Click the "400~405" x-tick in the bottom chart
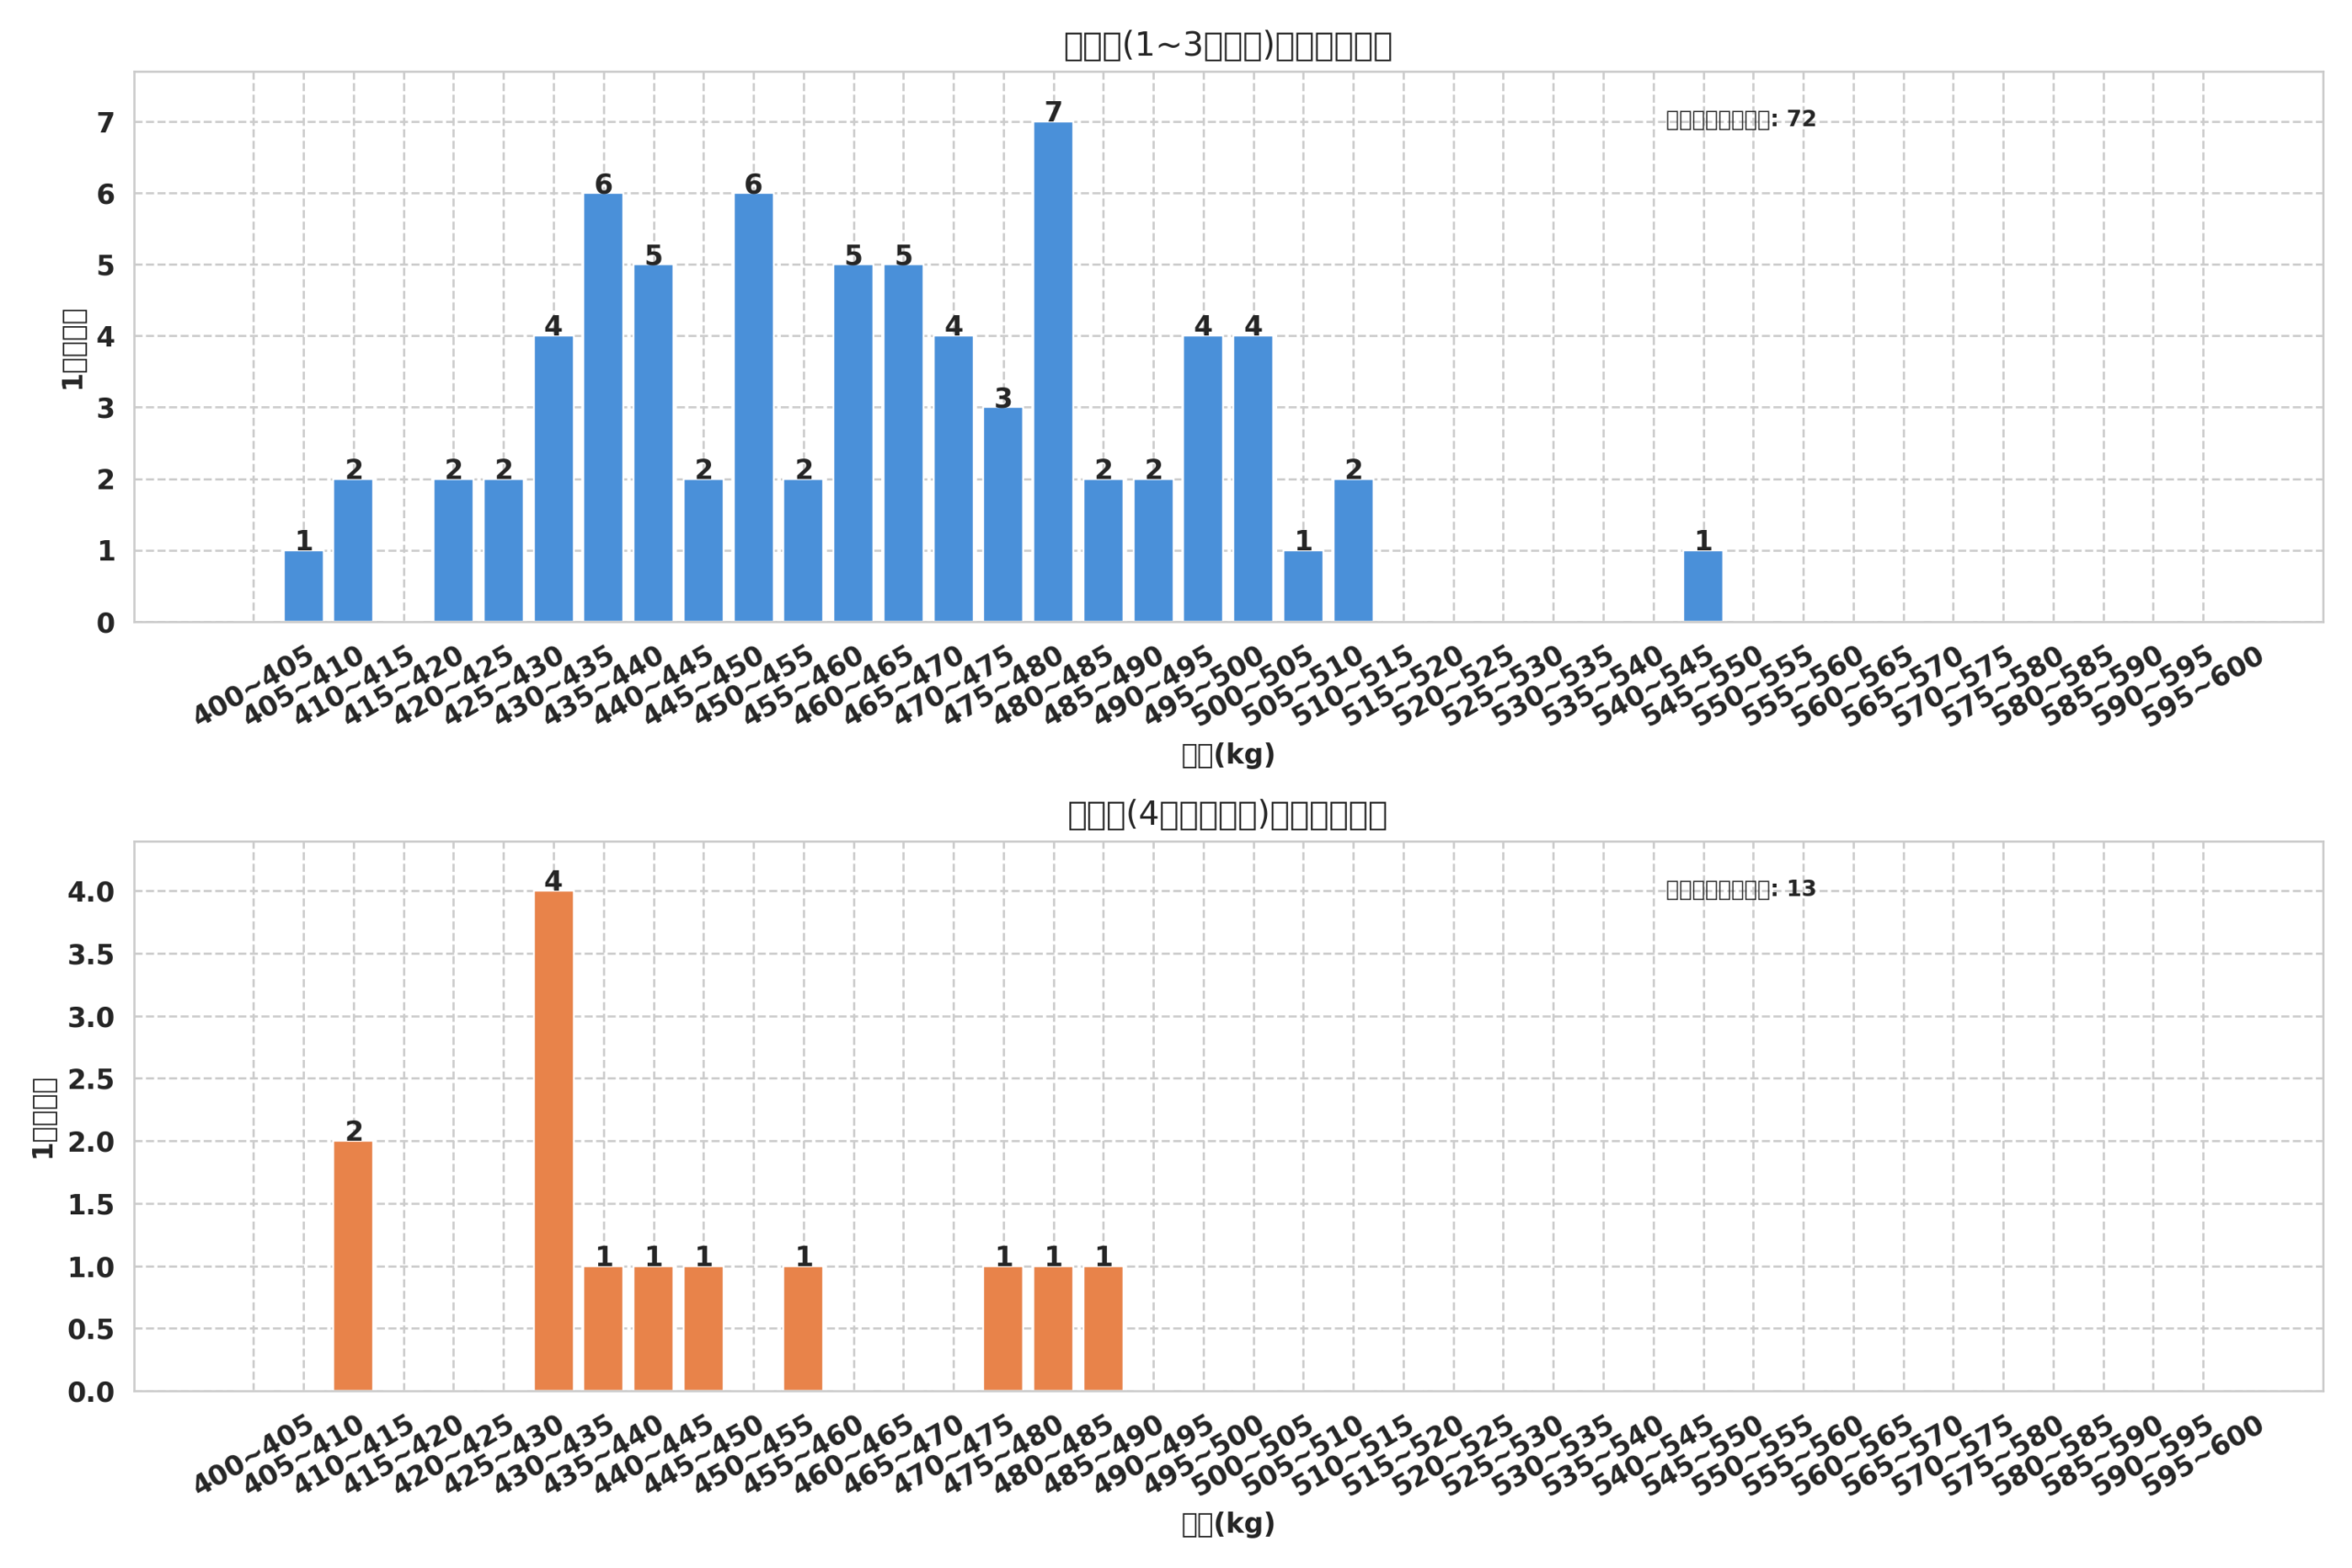Viewport: 2352px width, 1568px height. 254,1456
